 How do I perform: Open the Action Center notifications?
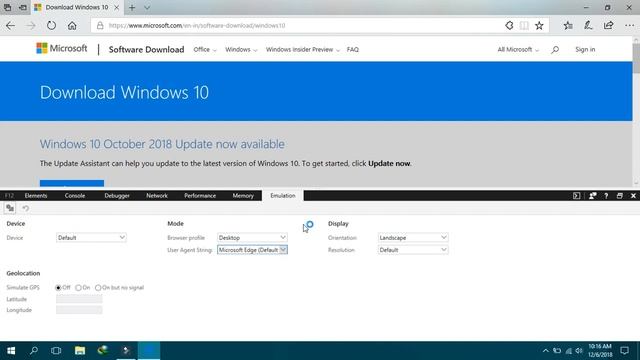click(x=624, y=351)
